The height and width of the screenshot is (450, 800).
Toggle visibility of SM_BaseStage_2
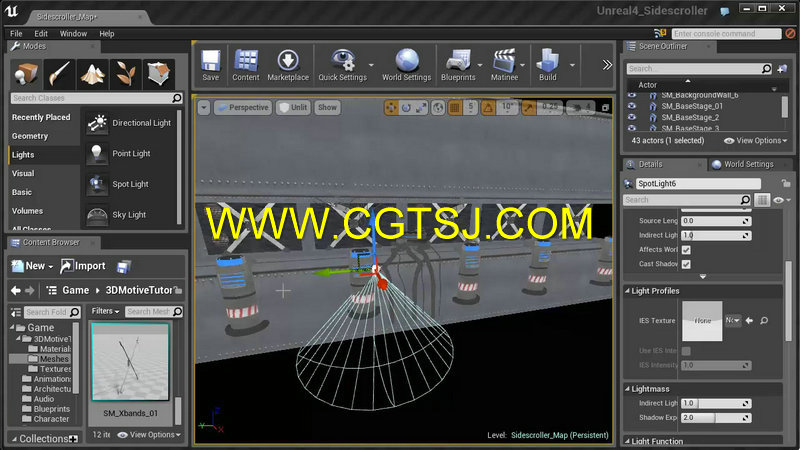(x=632, y=117)
